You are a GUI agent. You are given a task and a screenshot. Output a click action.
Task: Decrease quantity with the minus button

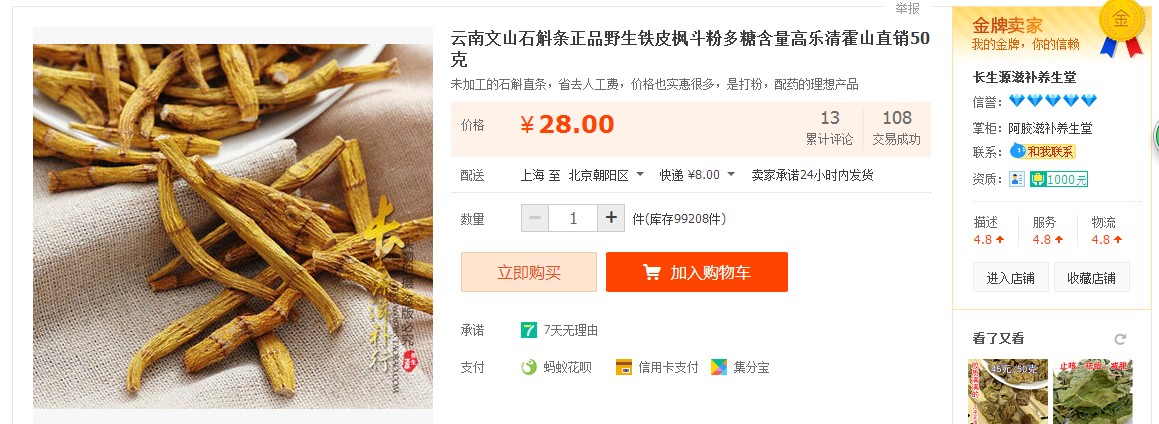pos(535,218)
